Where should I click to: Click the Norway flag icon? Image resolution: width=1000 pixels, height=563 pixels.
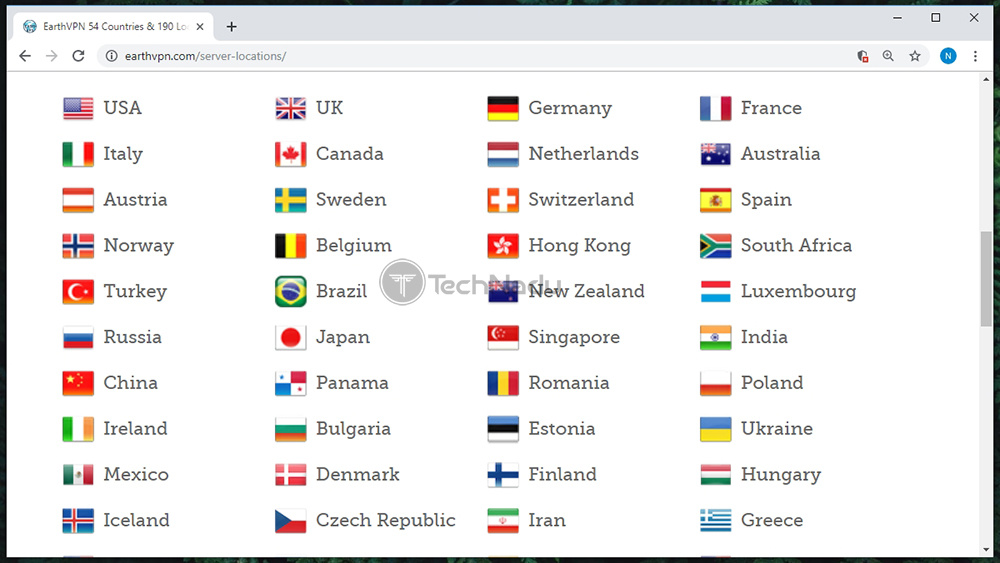(78, 246)
